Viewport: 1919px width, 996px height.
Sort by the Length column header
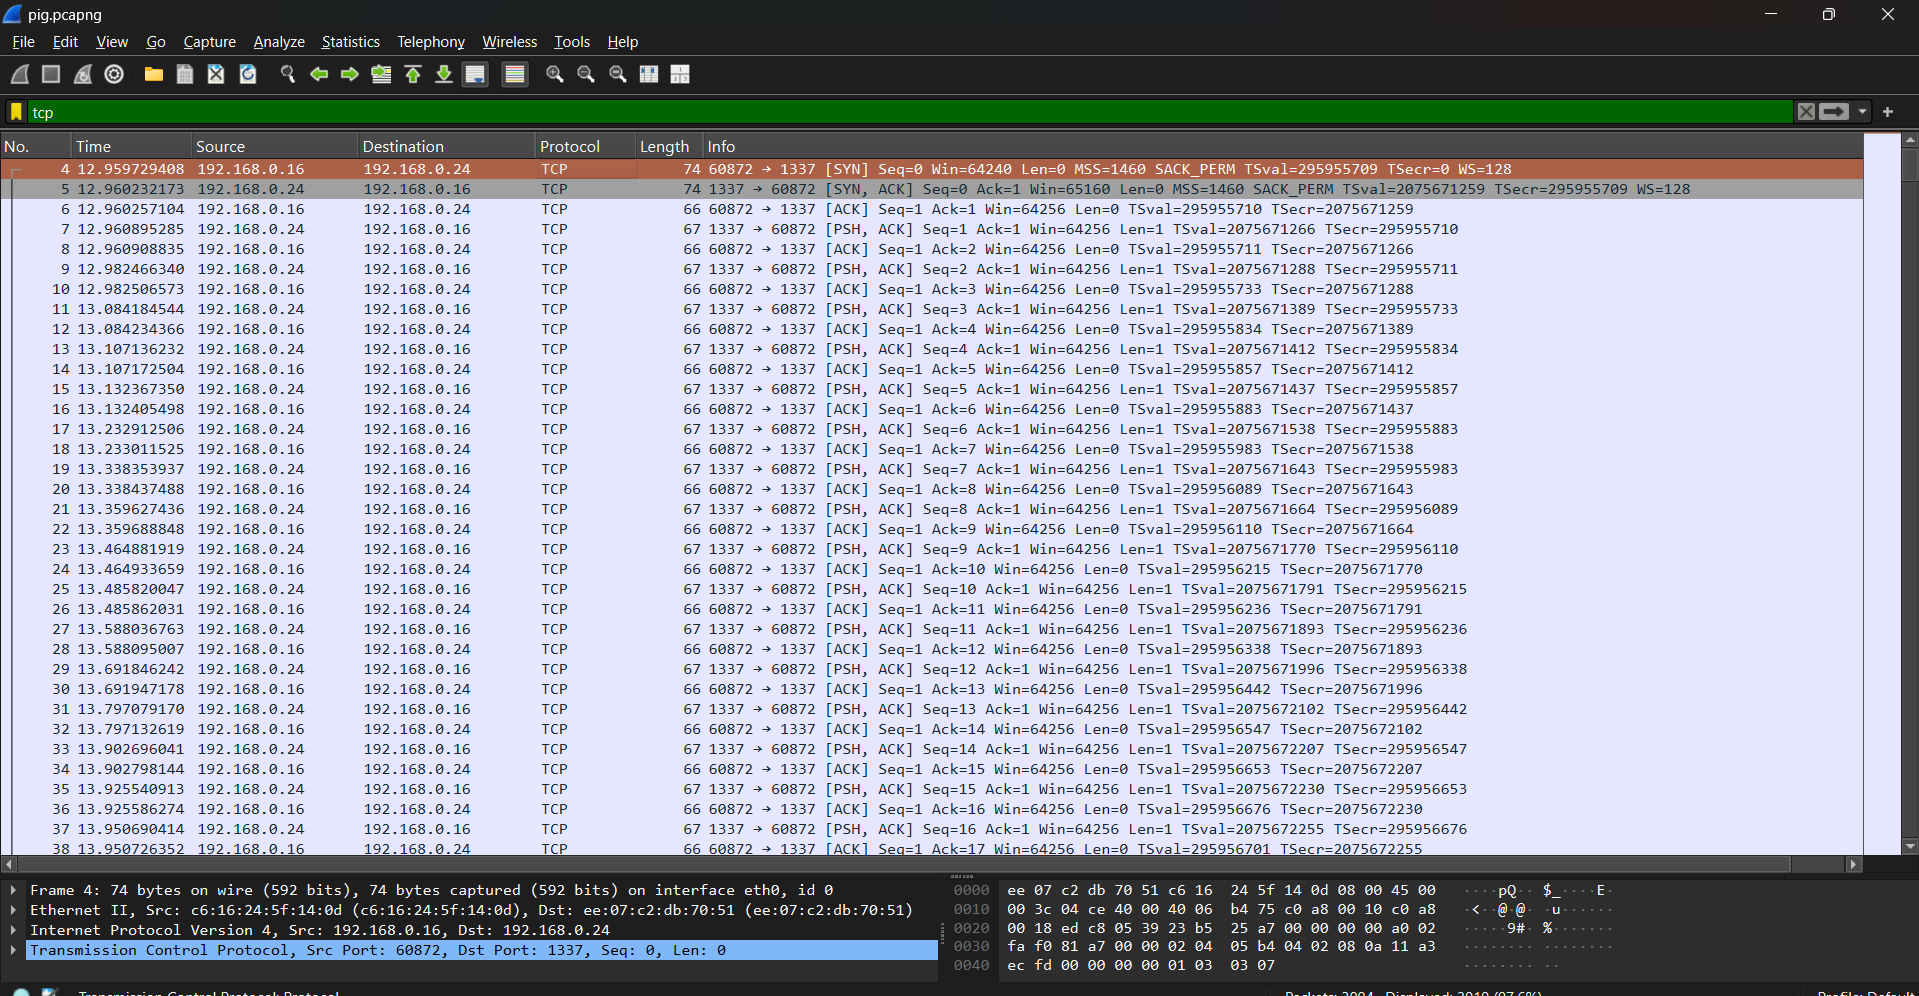point(668,146)
